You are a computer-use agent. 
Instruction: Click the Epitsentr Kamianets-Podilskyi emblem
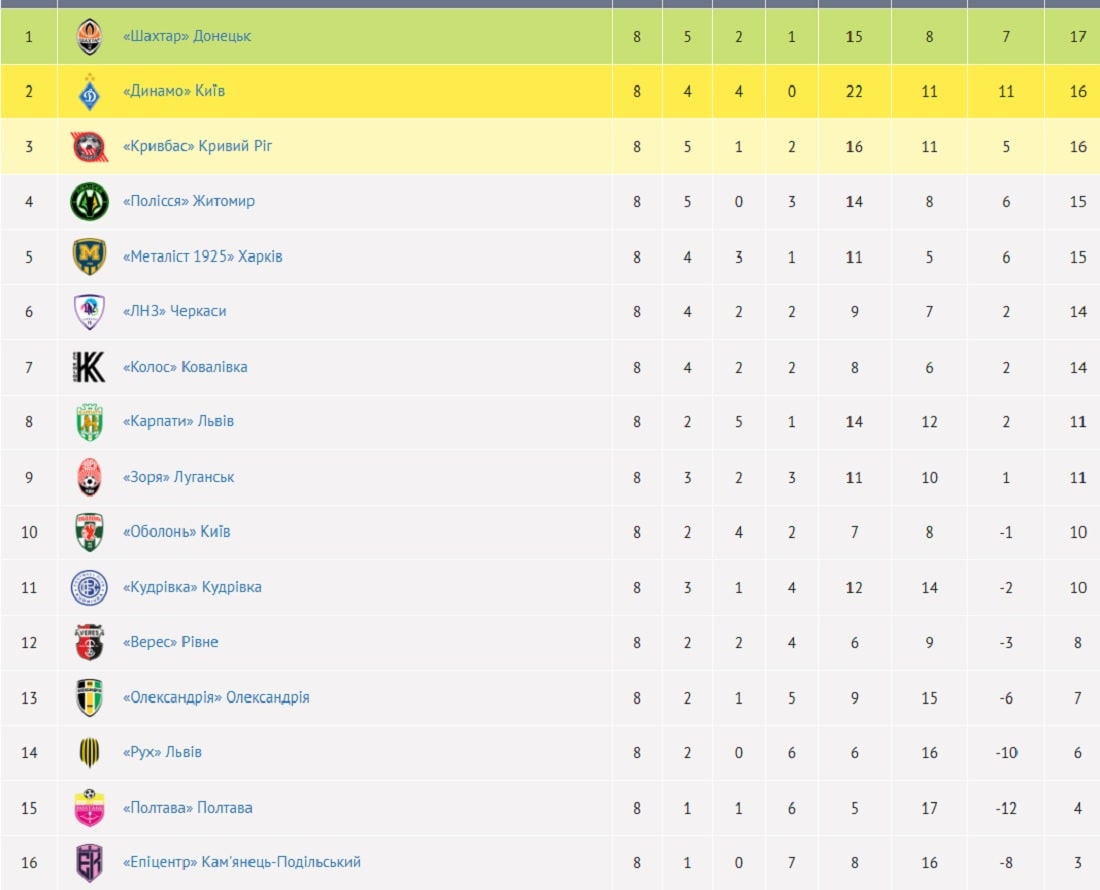89,862
